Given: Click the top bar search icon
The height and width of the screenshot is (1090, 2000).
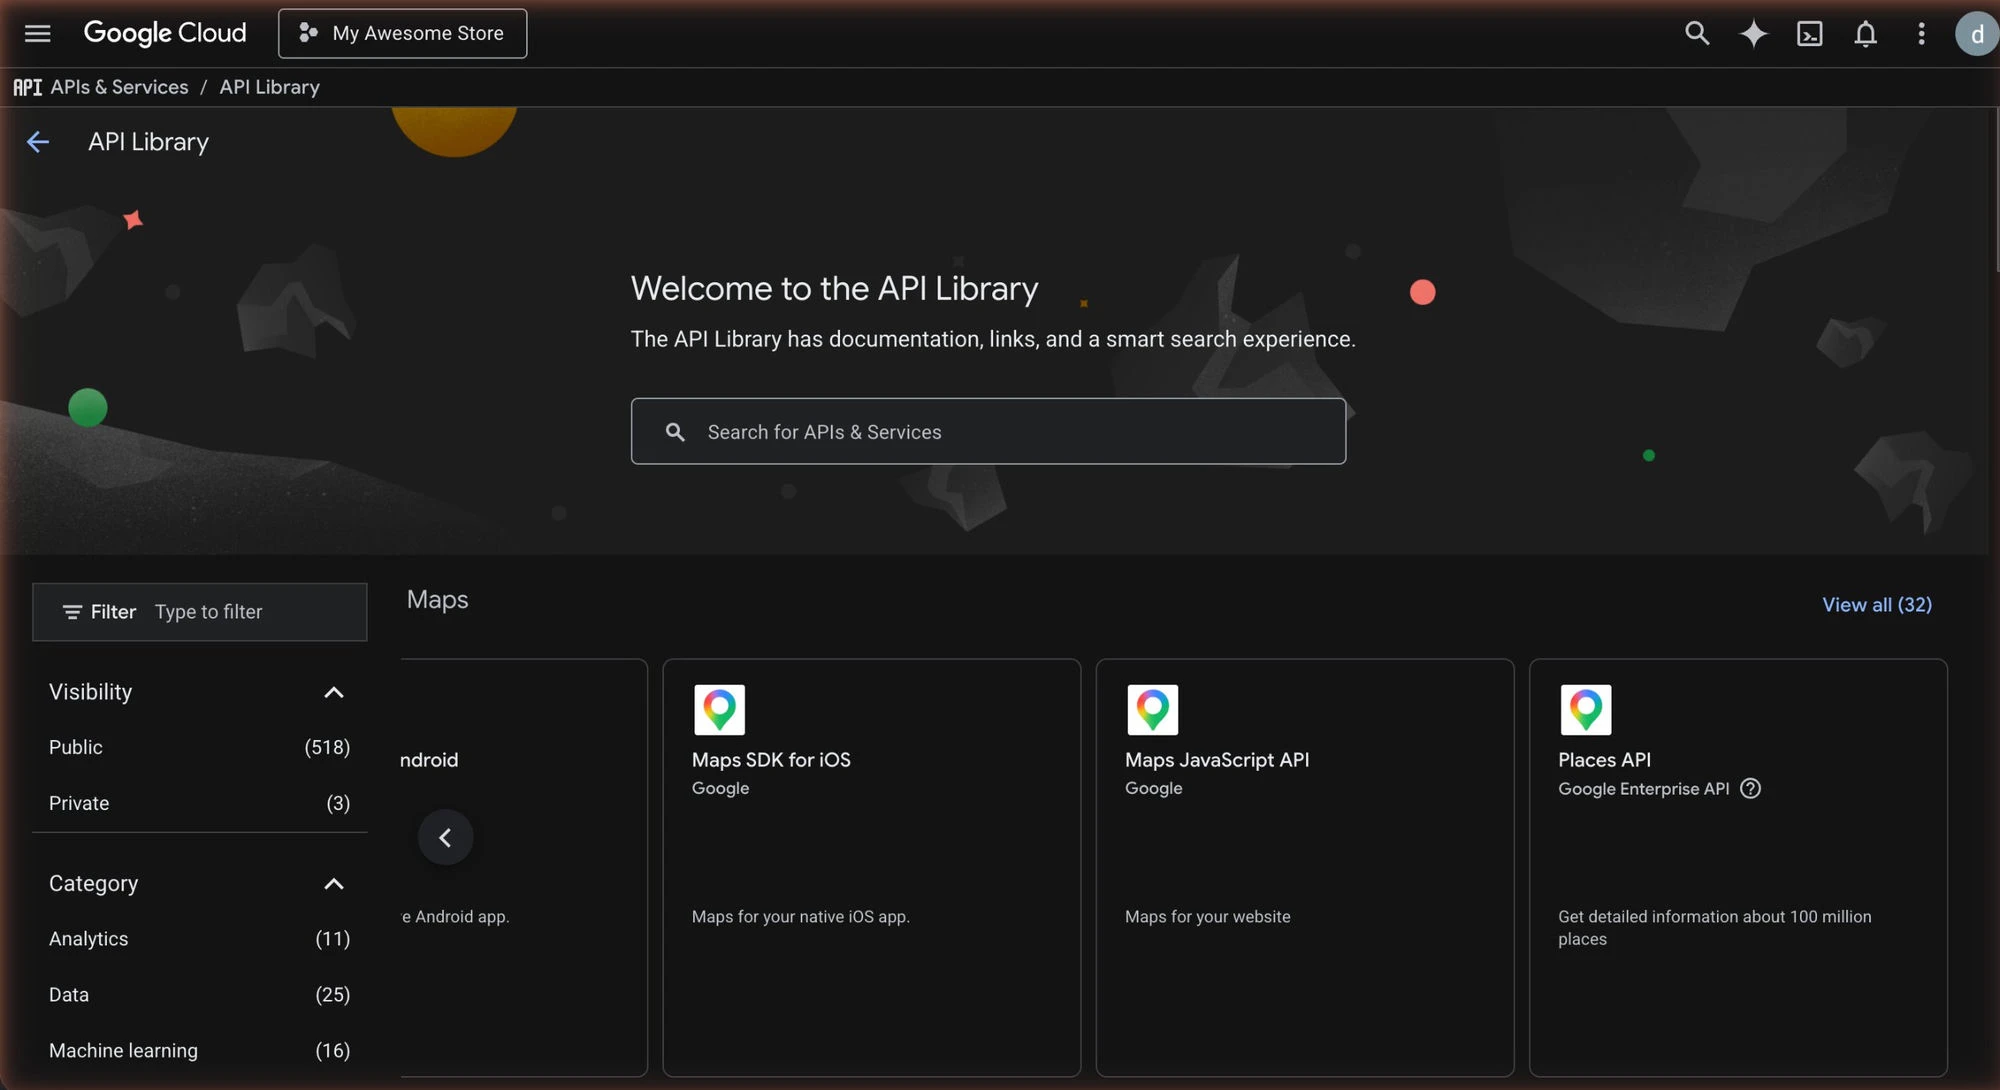Looking at the screenshot, I should tap(1696, 33).
